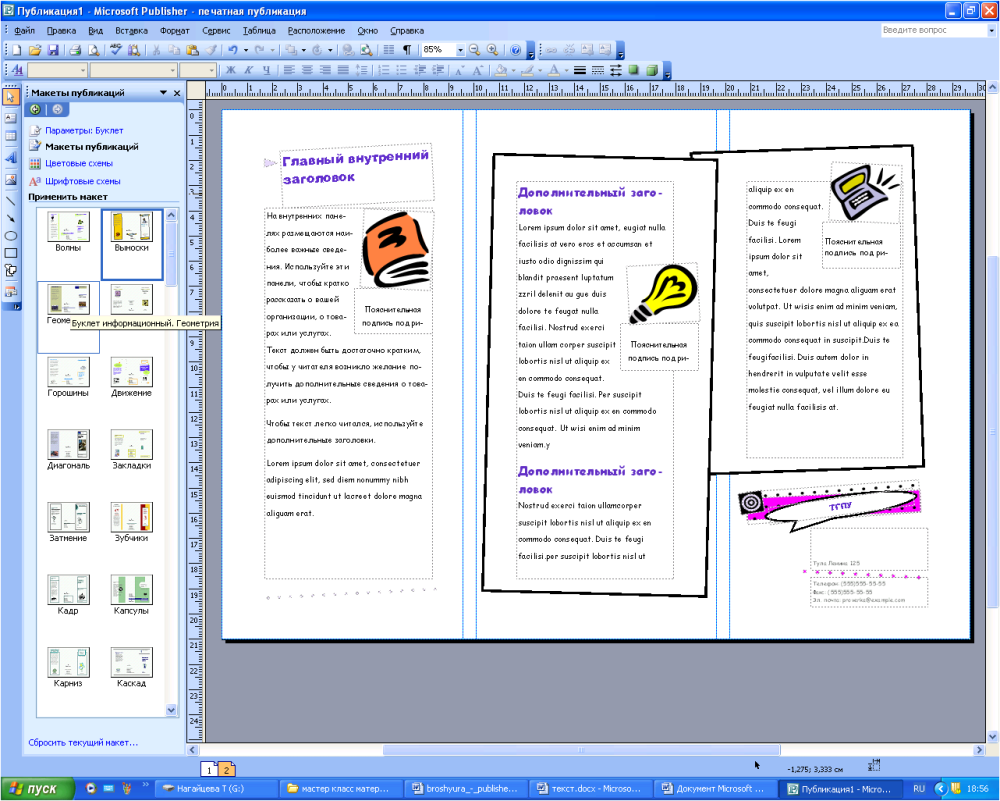Open the font size dropdown
Screen dimensions: 1000x801
pyautogui.click(x=212, y=70)
